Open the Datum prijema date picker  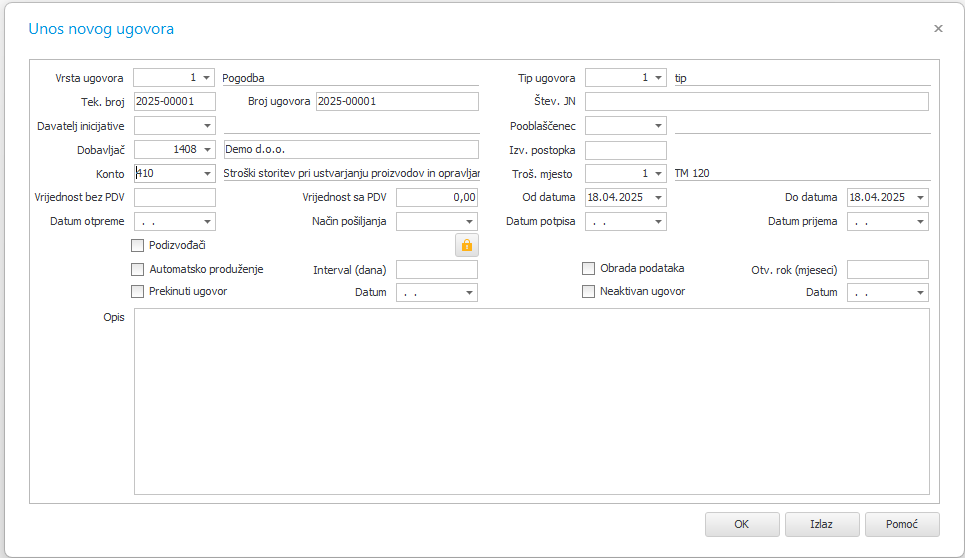[x=921, y=221]
